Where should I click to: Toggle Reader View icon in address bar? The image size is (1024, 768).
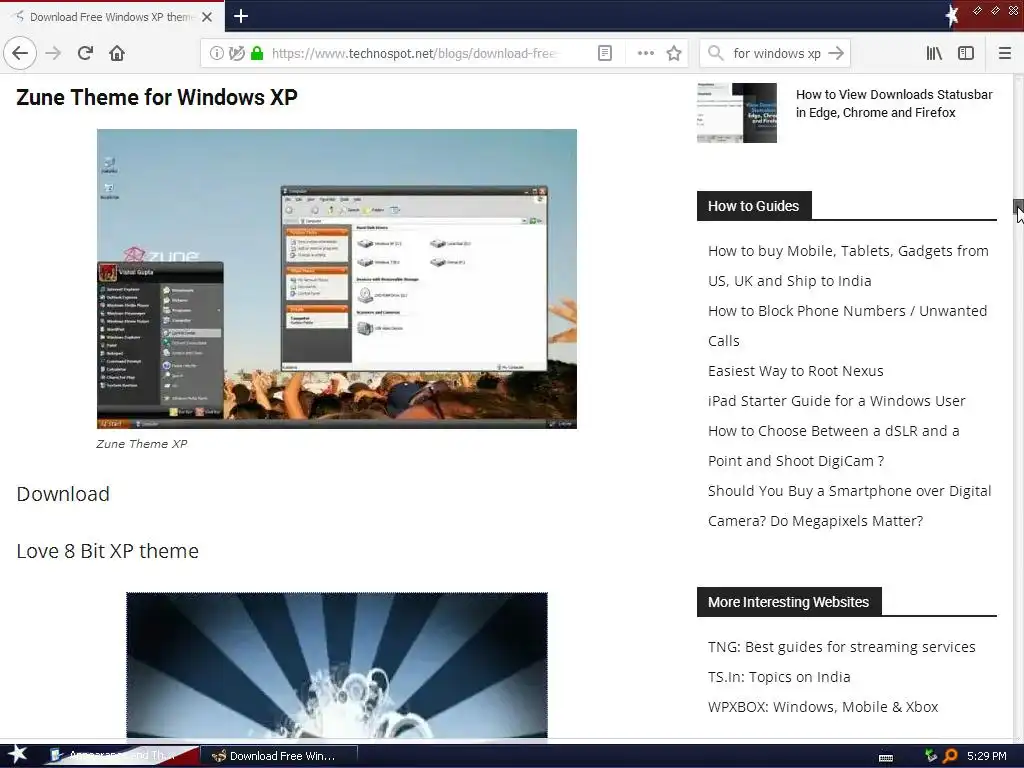click(605, 53)
